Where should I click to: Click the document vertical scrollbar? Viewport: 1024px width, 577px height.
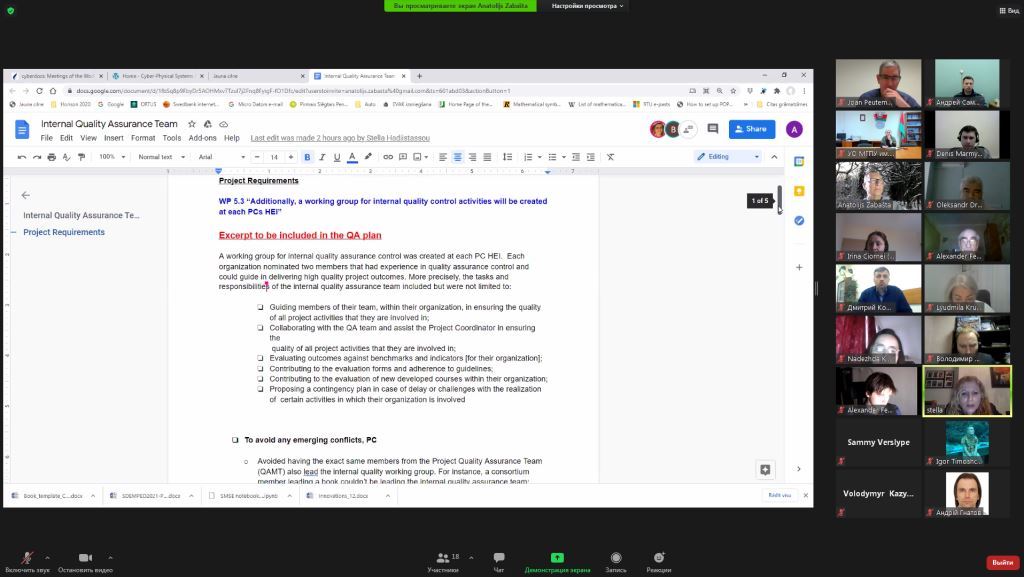pos(780,200)
